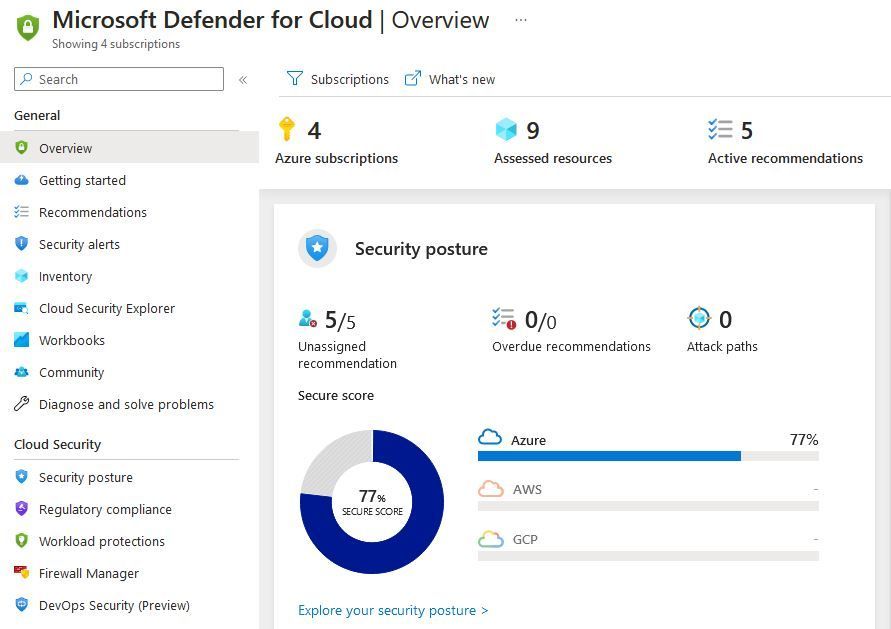Click into the Search field
Screen dimensions: 891x629
point(119,79)
